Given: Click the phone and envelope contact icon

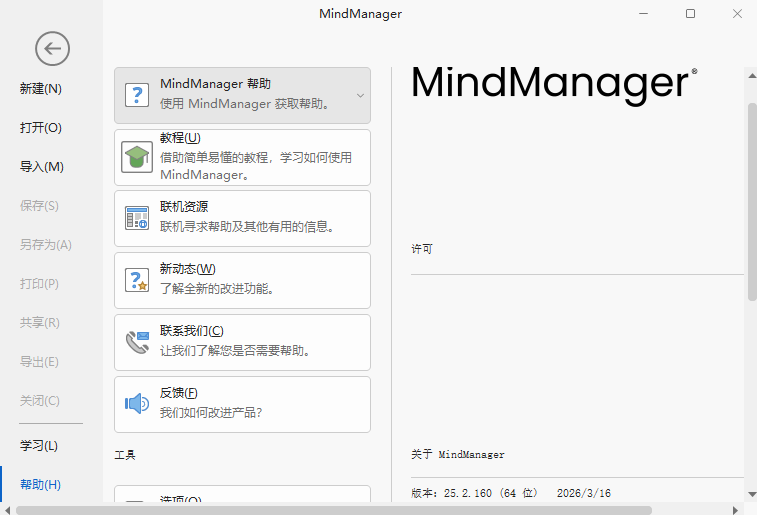Looking at the screenshot, I should (137, 342).
